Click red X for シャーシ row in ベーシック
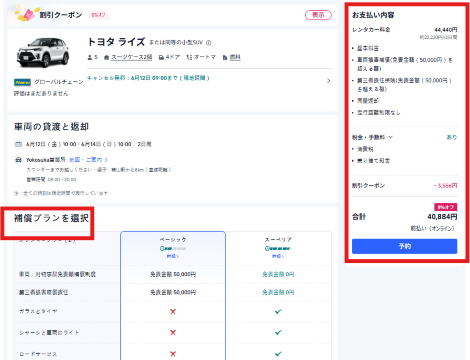 (x=173, y=333)
